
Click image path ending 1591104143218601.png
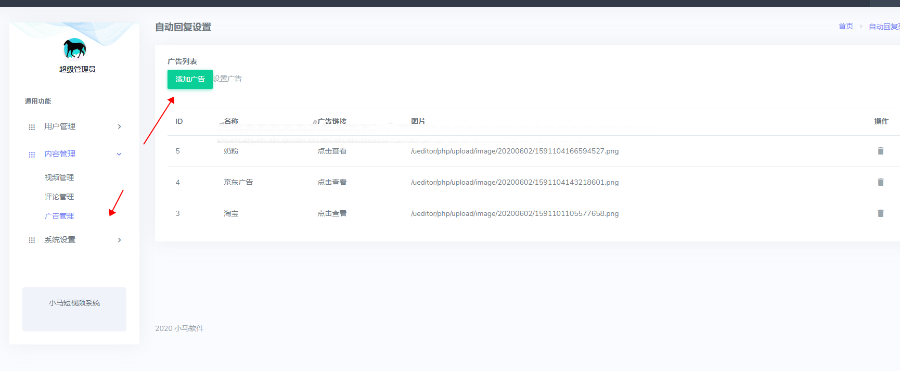click(515, 182)
